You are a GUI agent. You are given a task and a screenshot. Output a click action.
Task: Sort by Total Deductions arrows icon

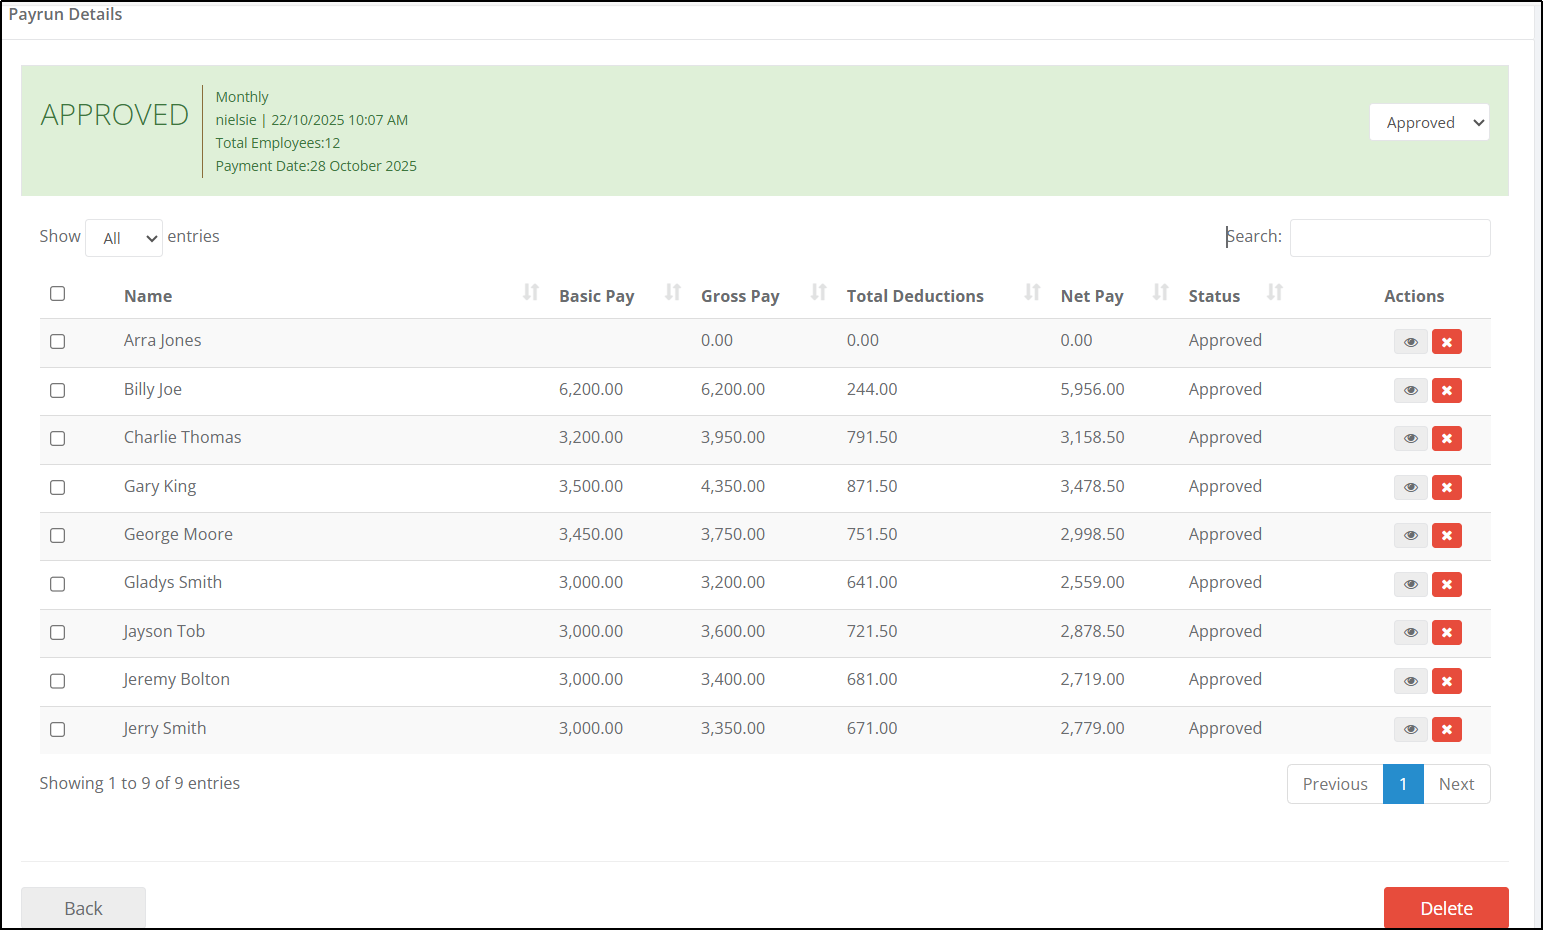[x=1033, y=292]
